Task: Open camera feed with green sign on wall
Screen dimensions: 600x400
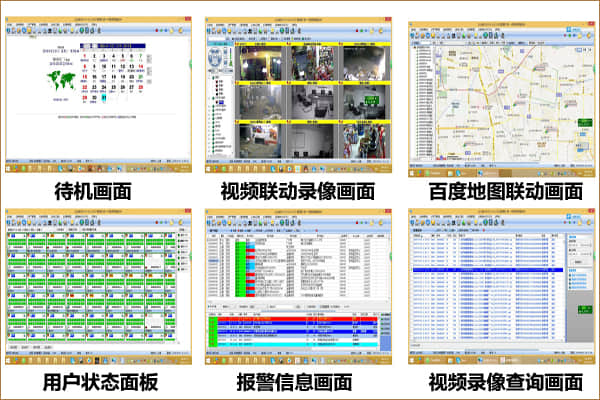Action: click(x=364, y=102)
